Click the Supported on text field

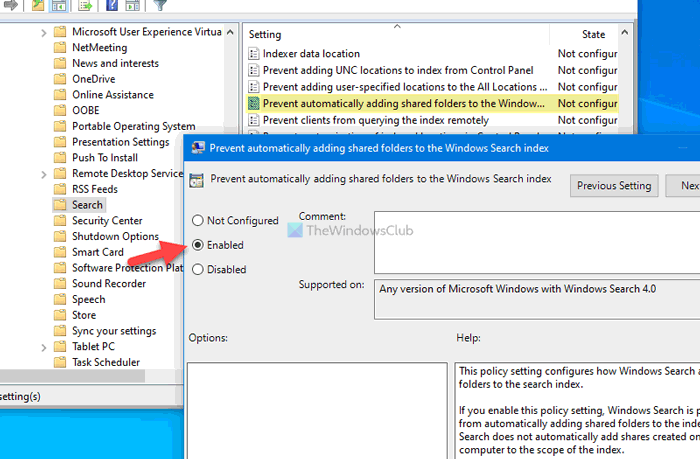point(537,299)
